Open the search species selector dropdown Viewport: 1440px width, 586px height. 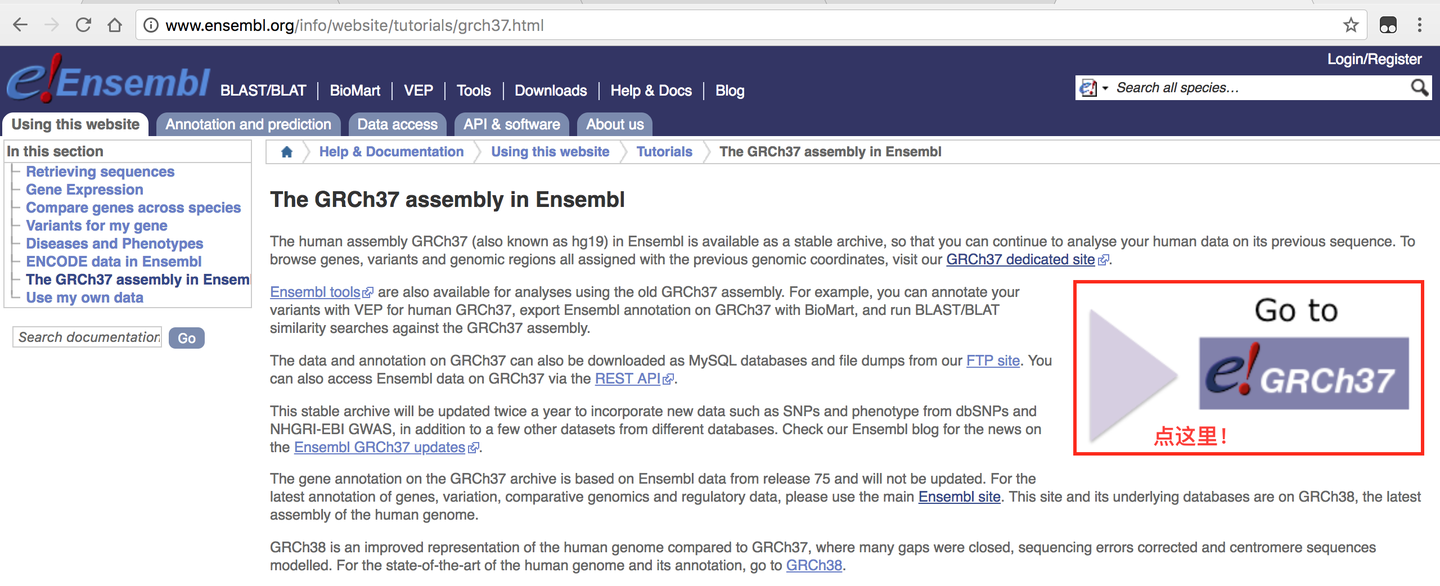(1093, 88)
